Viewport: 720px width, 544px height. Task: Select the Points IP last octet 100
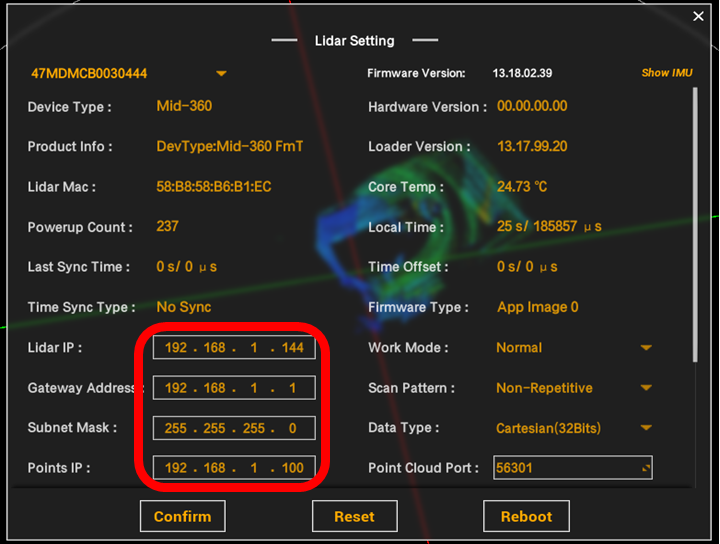pos(292,468)
